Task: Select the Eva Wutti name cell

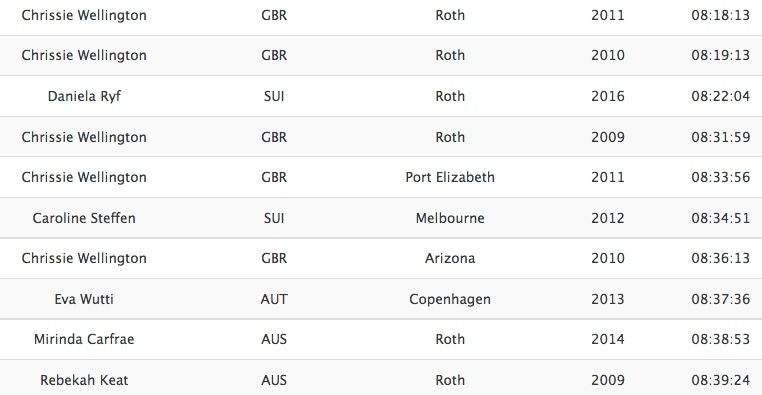Action: click(x=84, y=299)
